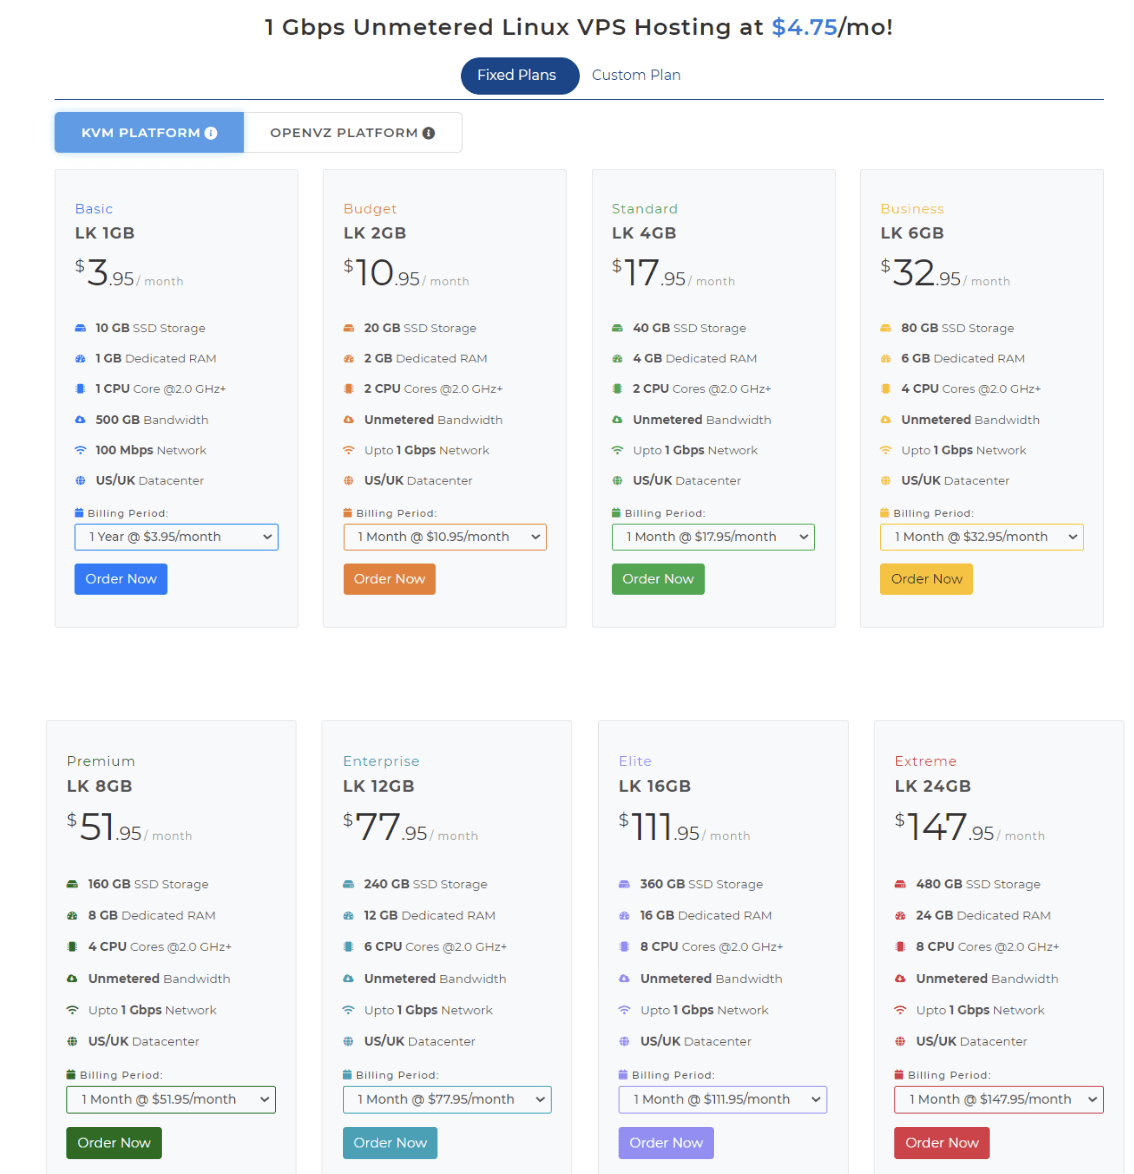Click the RAM icon in Budget plan
Viewport: 1134px width, 1174px height.
pyautogui.click(x=349, y=358)
